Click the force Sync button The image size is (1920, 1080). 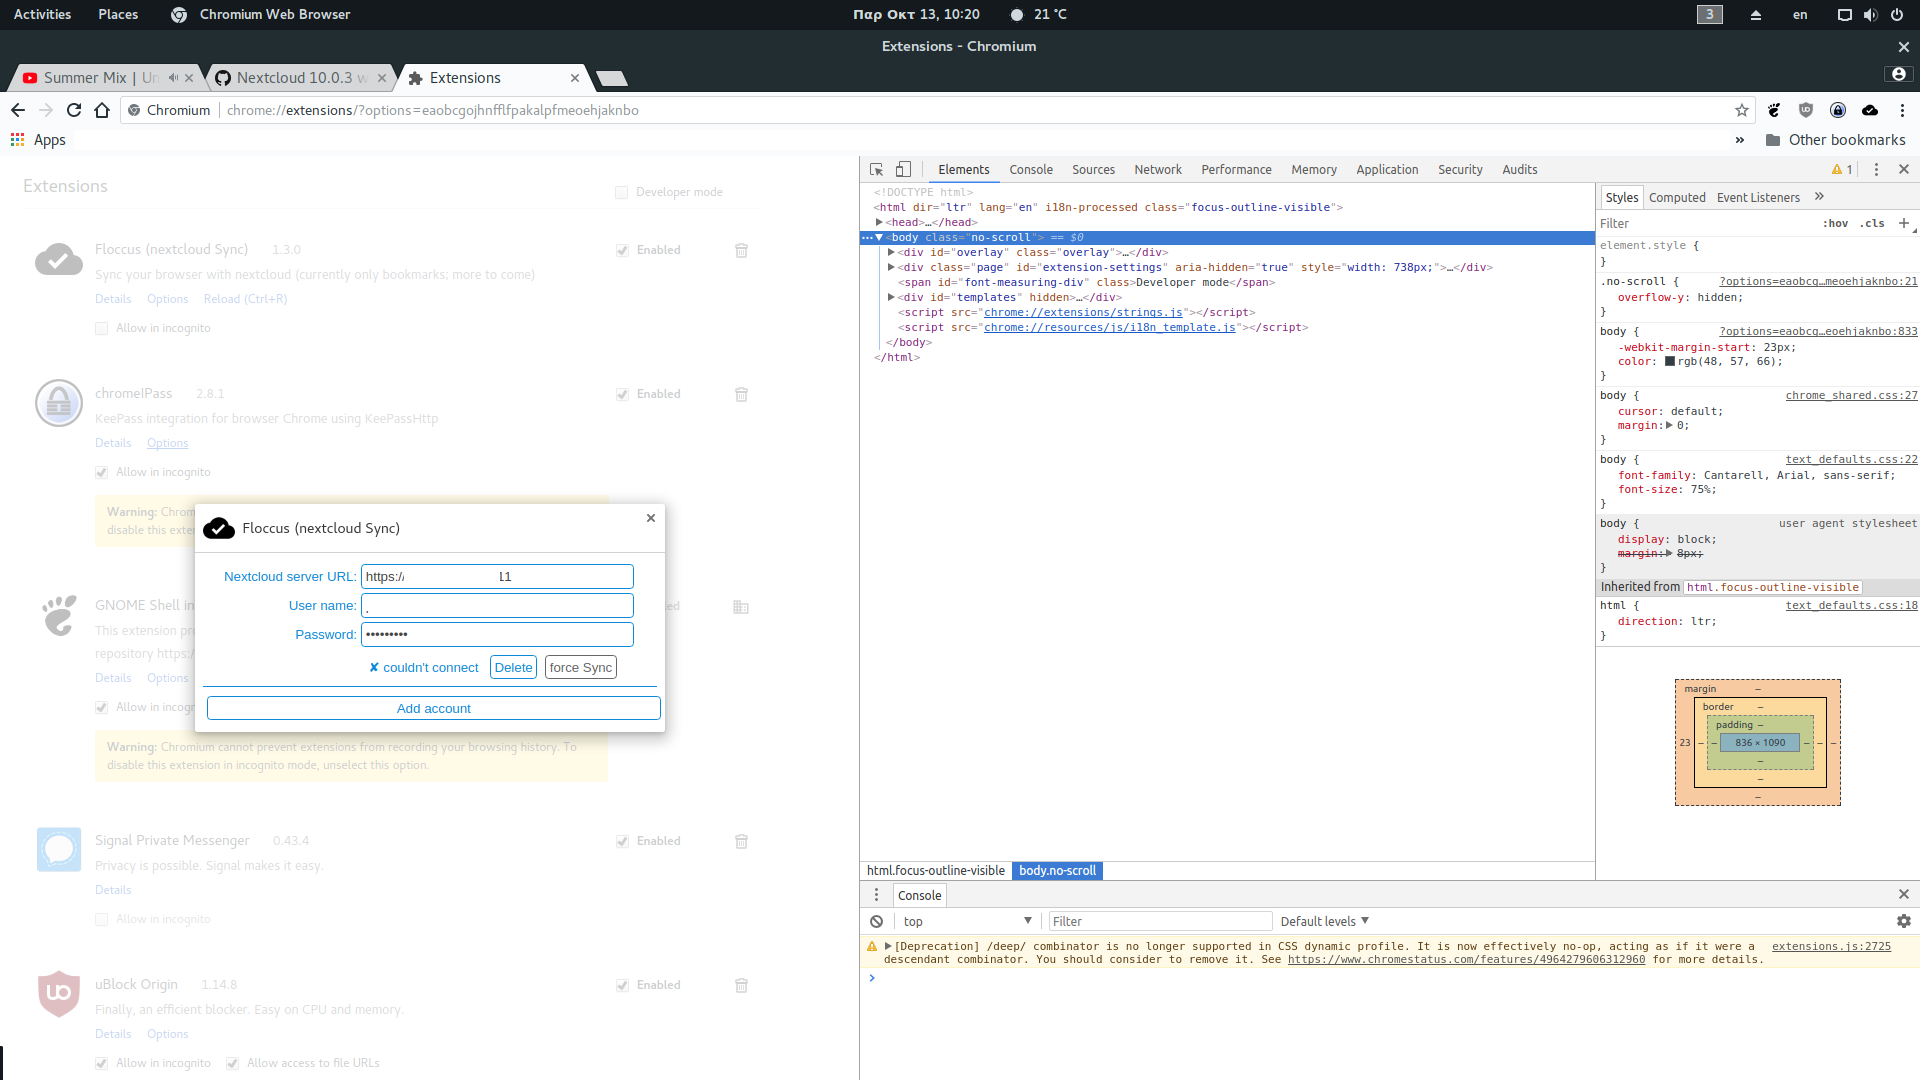pyautogui.click(x=580, y=667)
